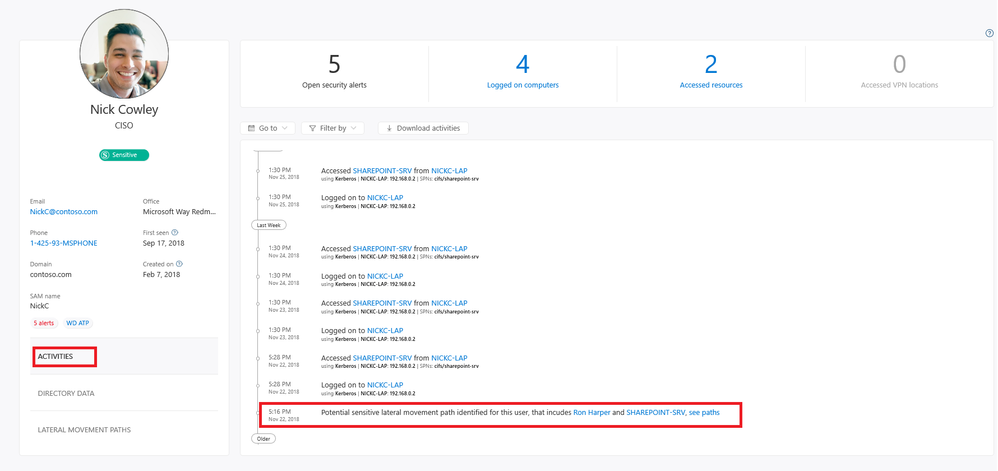Open the Go to dropdown
The image size is (998, 471).
coord(268,128)
